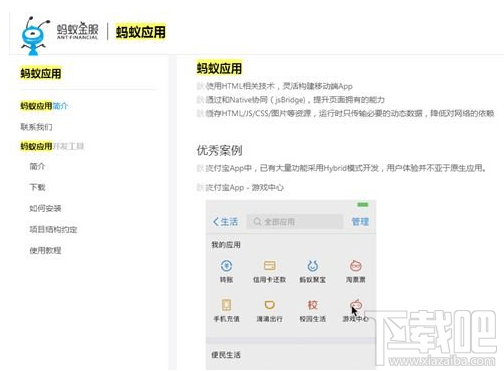Tap the 校园生活 campus icon
504x371 pixels.
pos(312,305)
